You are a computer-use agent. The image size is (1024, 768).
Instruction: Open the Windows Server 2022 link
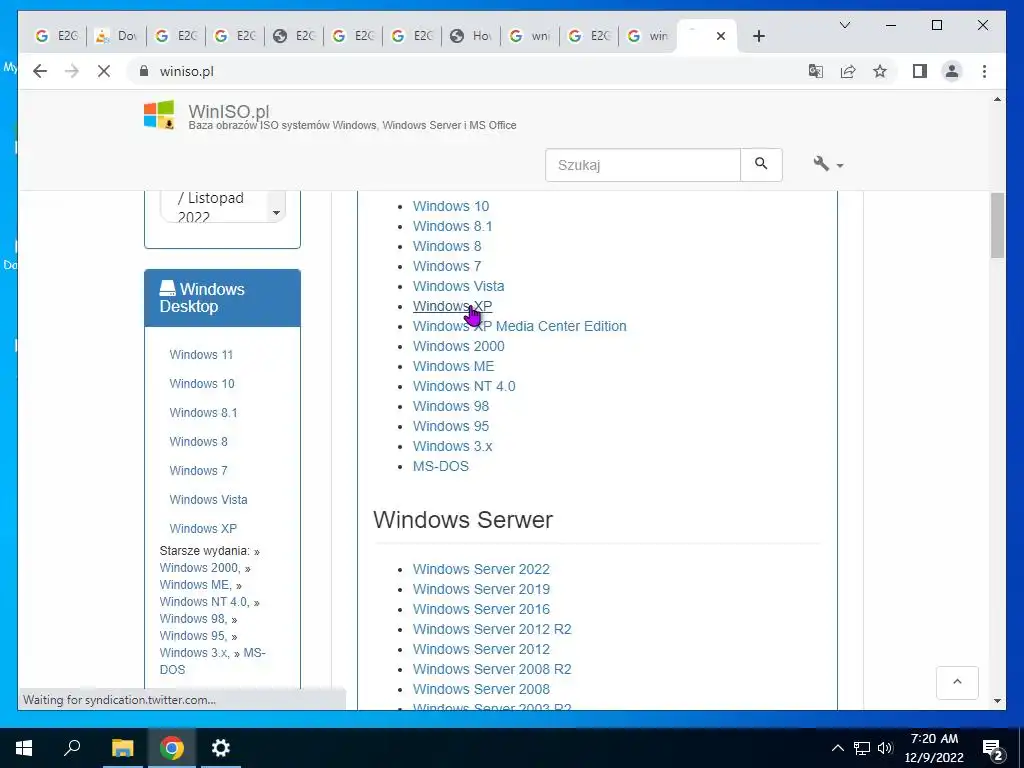pyautogui.click(x=481, y=569)
